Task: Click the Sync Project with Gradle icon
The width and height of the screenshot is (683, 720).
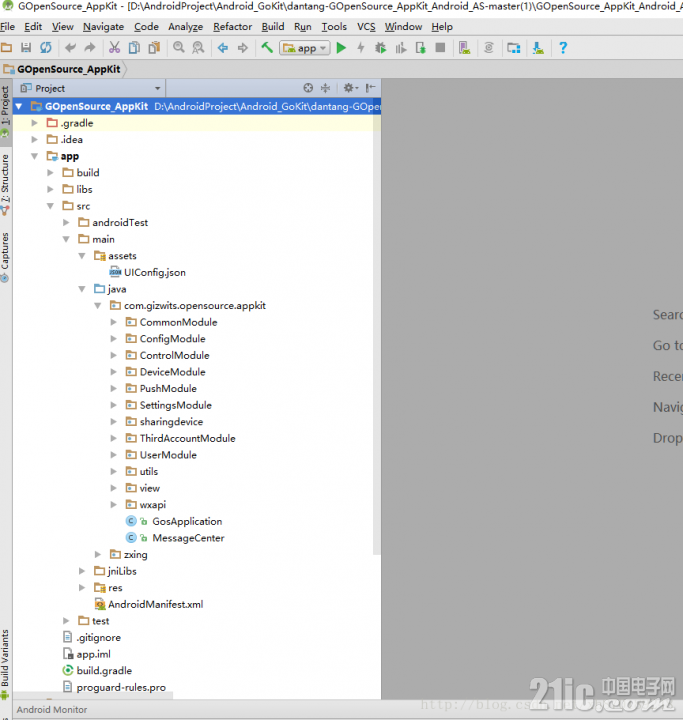Action: [x=489, y=48]
